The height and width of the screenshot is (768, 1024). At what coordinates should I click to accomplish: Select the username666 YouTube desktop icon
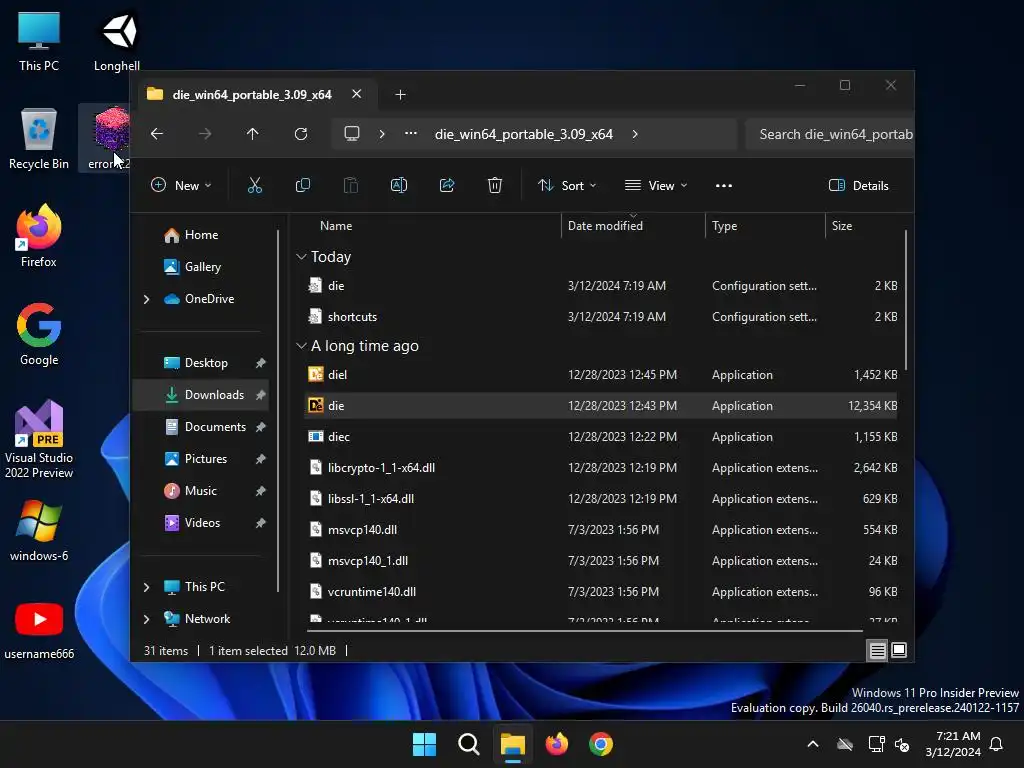pos(39,630)
